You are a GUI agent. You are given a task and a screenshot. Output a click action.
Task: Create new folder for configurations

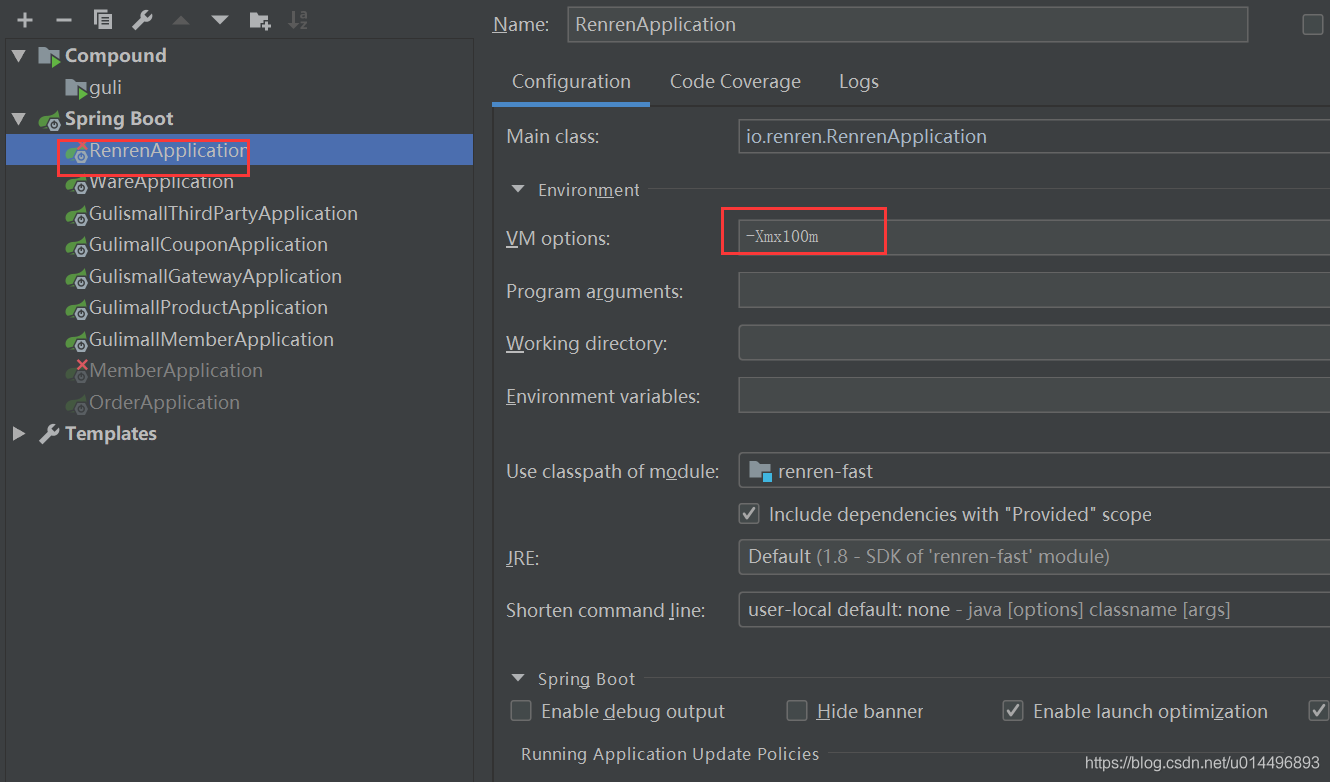pyautogui.click(x=260, y=20)
